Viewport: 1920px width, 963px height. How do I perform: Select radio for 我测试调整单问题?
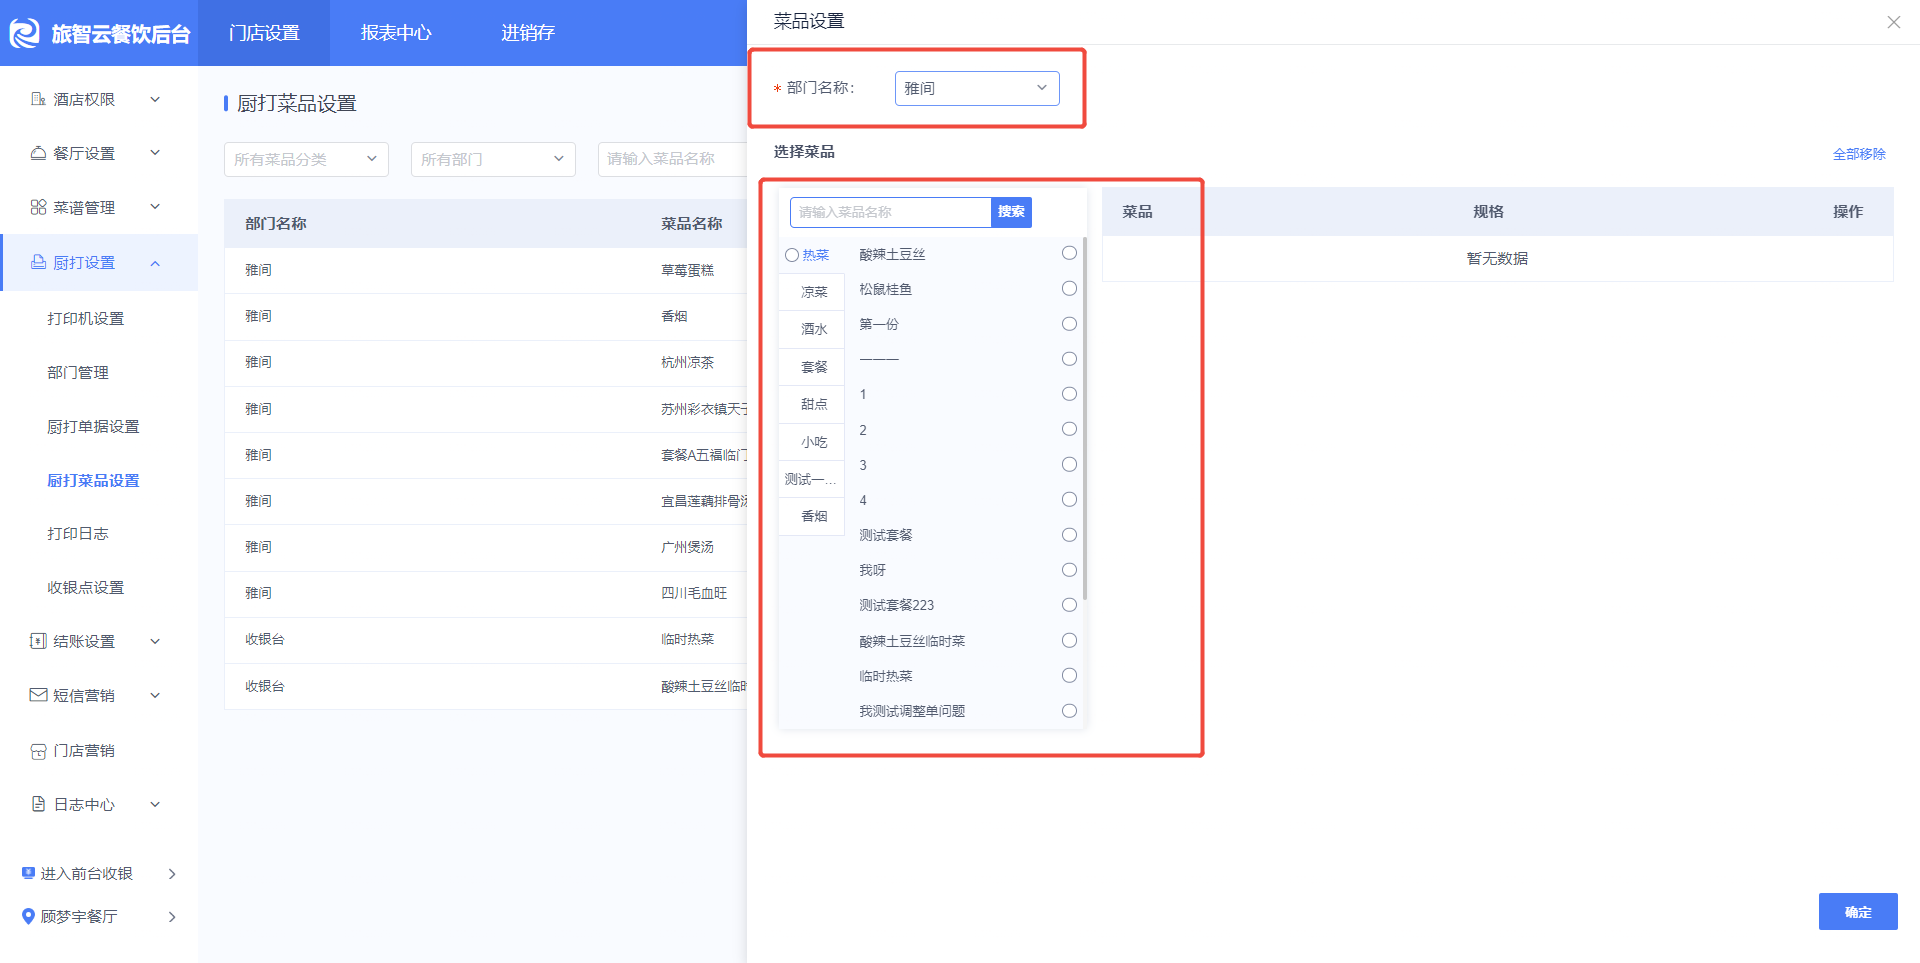pyautogui.click(x=1069, y=711)
